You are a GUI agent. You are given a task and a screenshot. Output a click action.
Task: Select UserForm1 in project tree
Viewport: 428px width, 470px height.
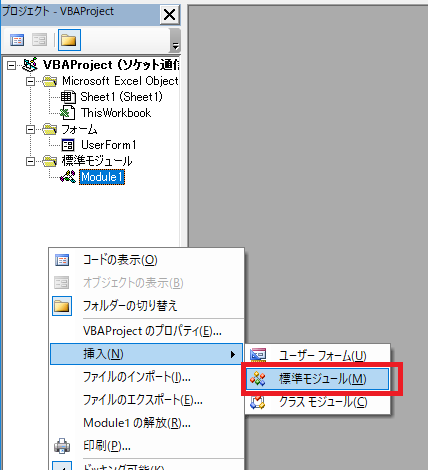109,145
